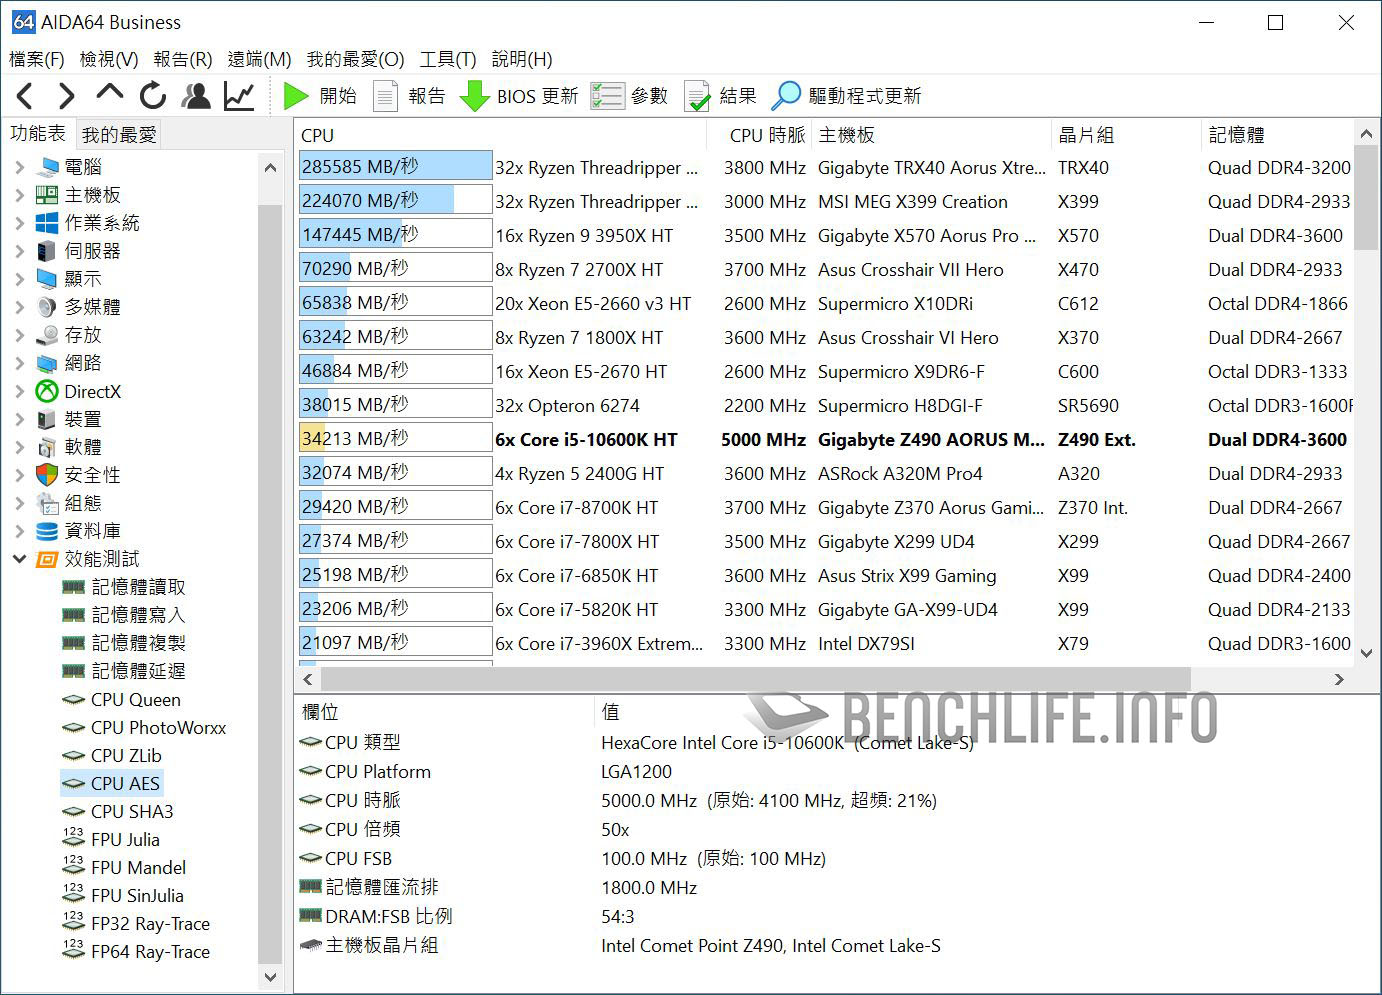Open the 工具(T) menu
This screenshot has width=1382, height=995.
pyautogui.click(x=447, y=59)
